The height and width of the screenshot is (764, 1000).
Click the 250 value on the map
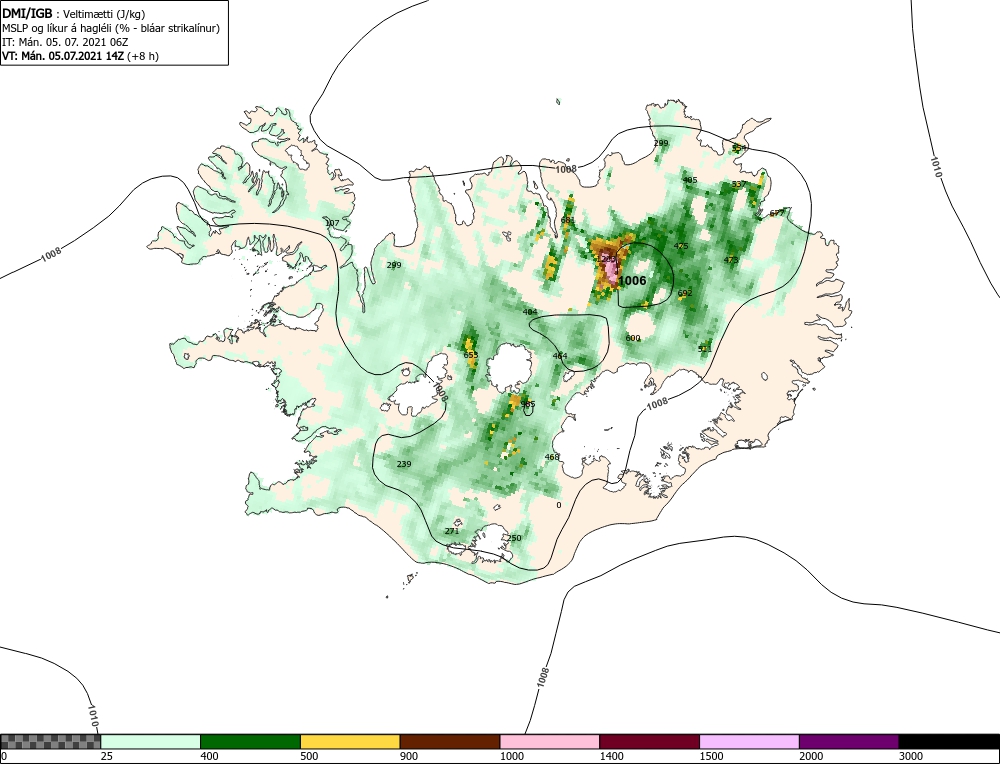(514, 538)
